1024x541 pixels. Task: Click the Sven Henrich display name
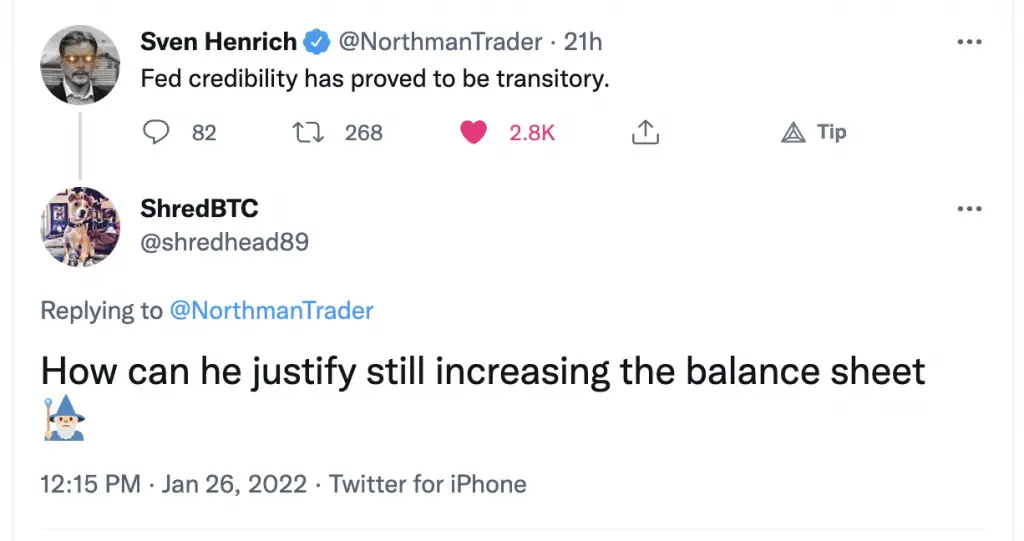pos(219,42)
